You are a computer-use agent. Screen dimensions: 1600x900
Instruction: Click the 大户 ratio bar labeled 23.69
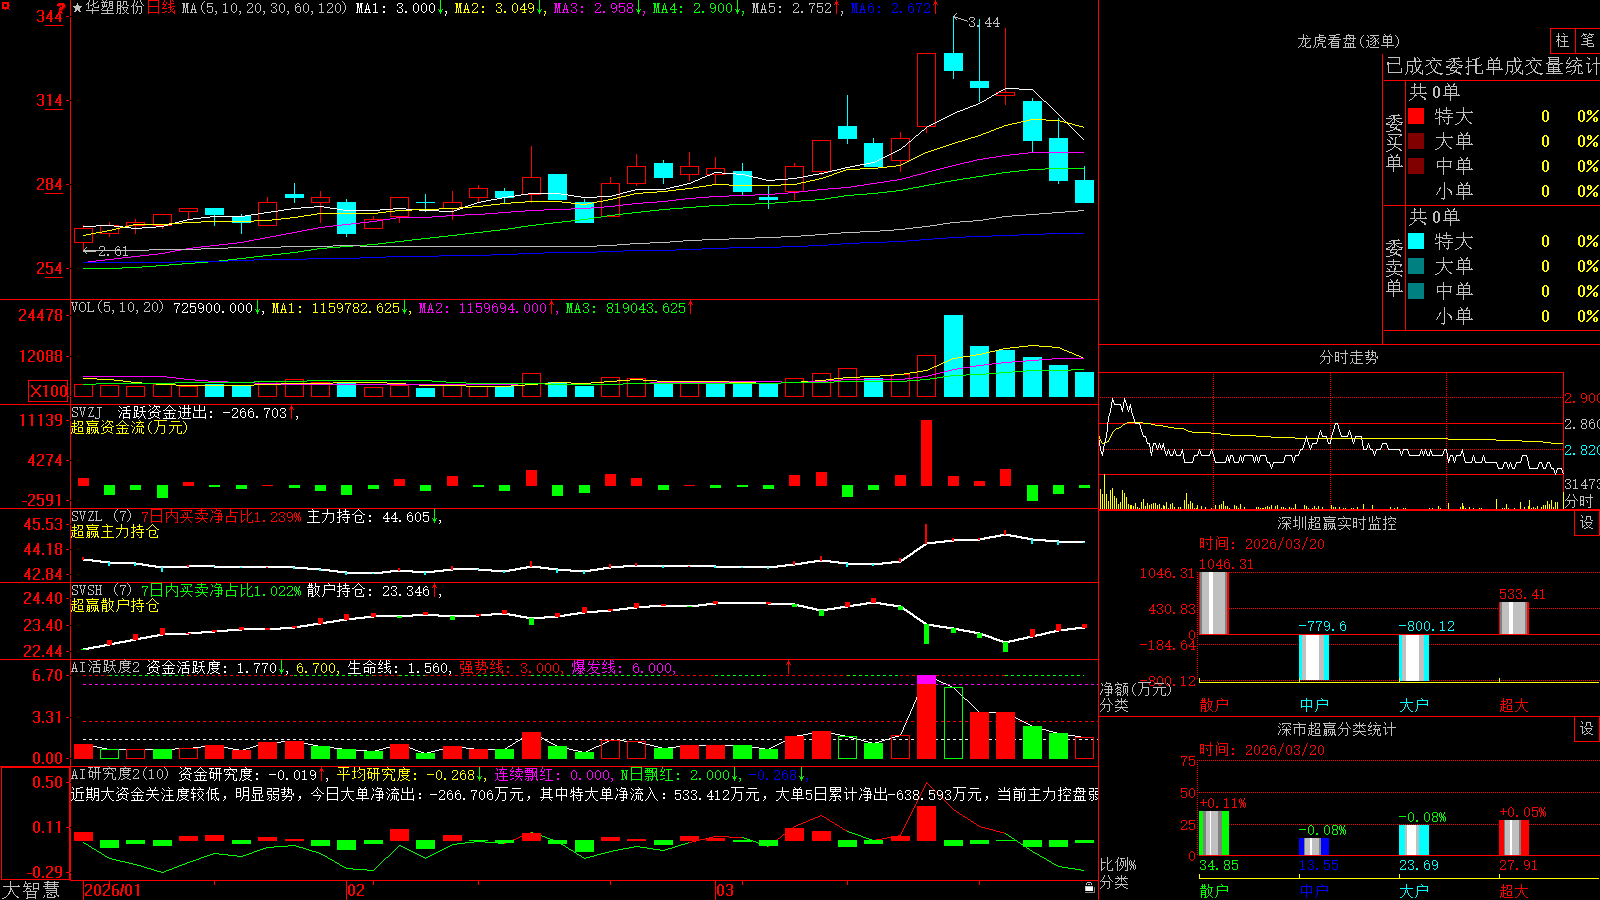click(1414, 840)
